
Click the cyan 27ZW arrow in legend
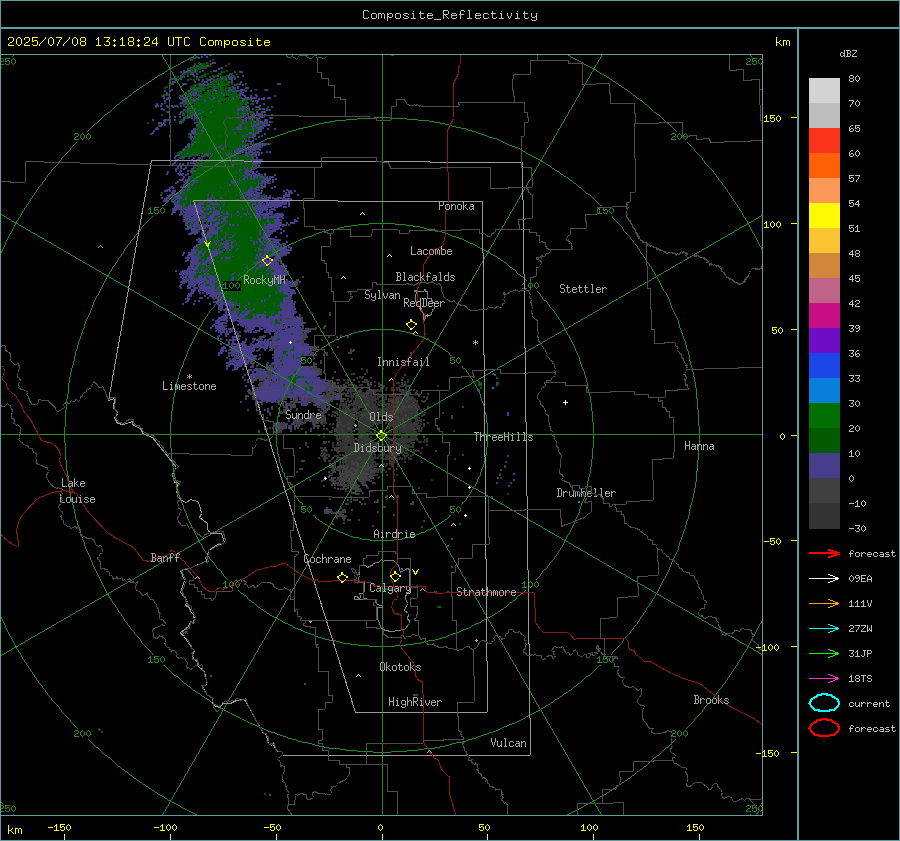tap(824, 629)
